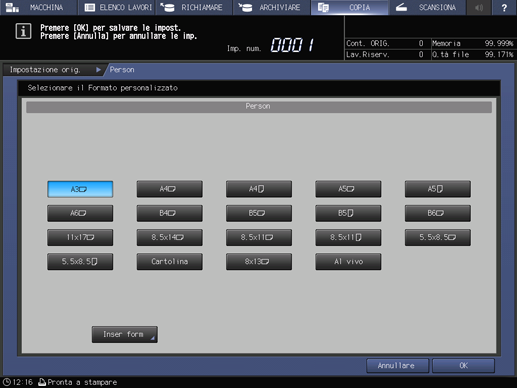Click the 'Lav.Riserv.' counter

[385, 54]
